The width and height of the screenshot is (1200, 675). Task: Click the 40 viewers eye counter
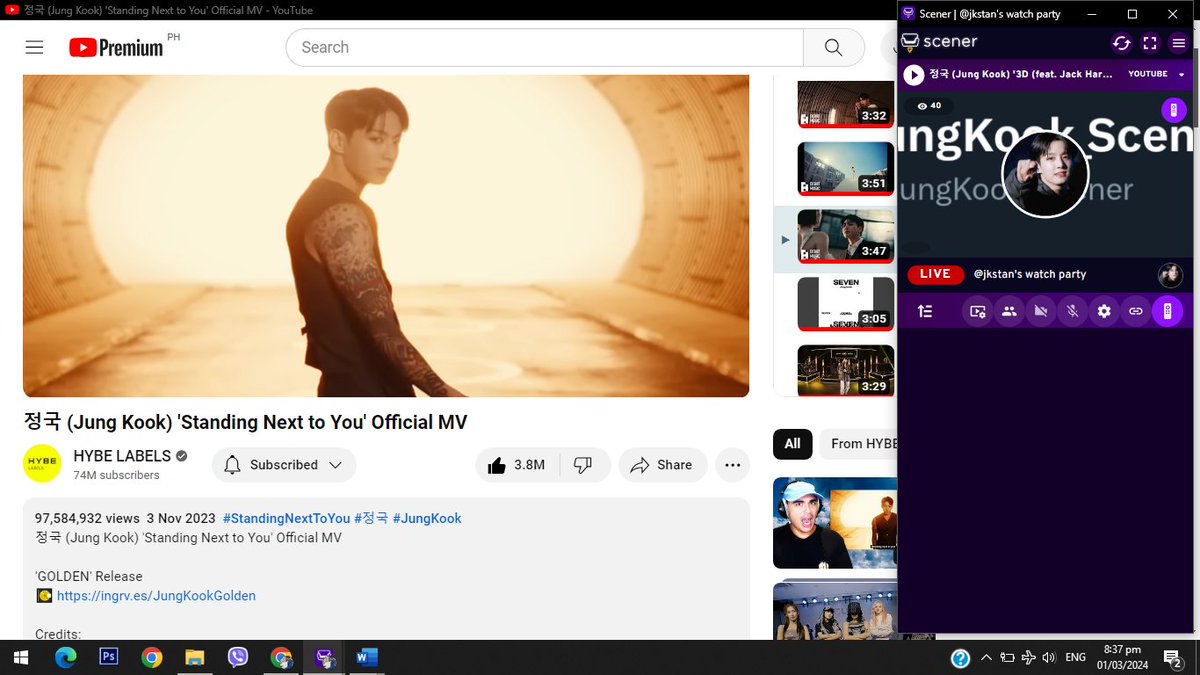click(x=929, y=105)
